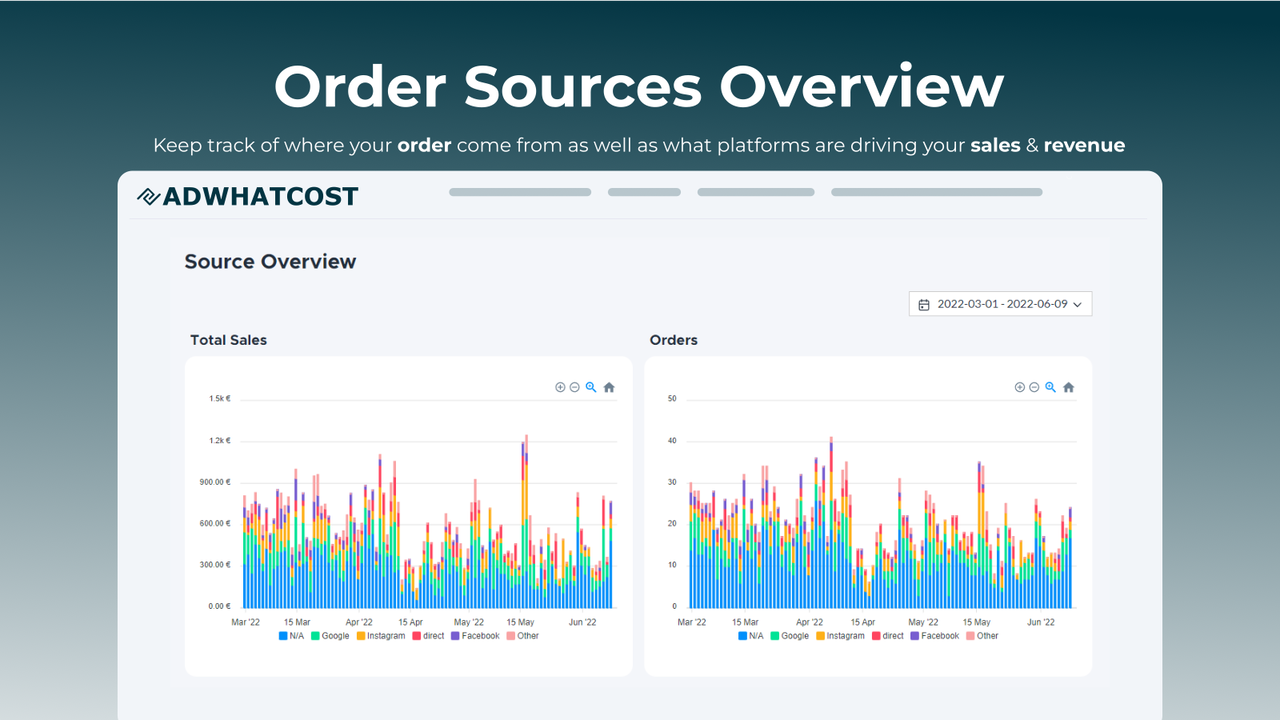Reset Orders chart zoom via home icon
The width and height of the screenshot is (1280, 720).
1067,387
